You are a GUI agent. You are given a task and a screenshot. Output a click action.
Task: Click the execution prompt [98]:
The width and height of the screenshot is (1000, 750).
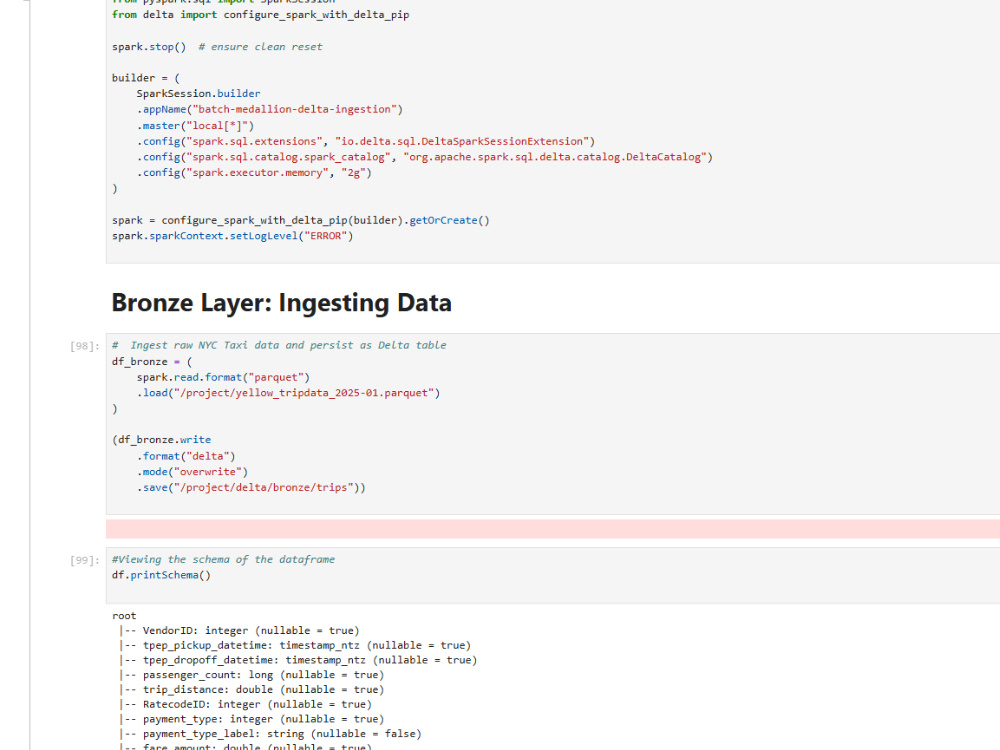tap(84, 346)
